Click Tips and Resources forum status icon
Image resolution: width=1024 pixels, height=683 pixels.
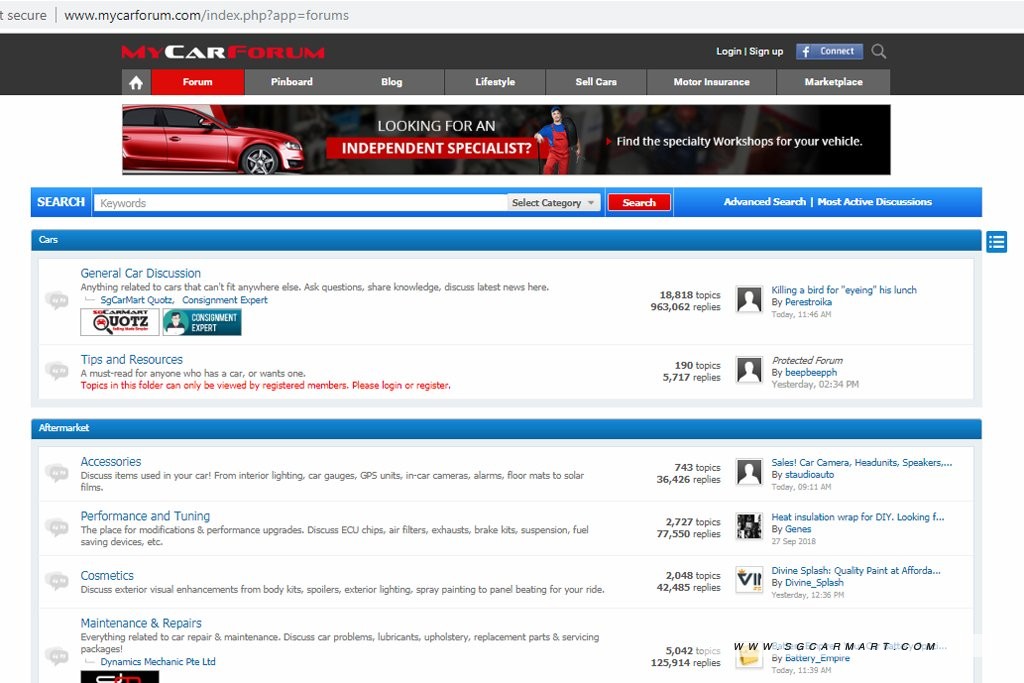(x=57, y=370)
